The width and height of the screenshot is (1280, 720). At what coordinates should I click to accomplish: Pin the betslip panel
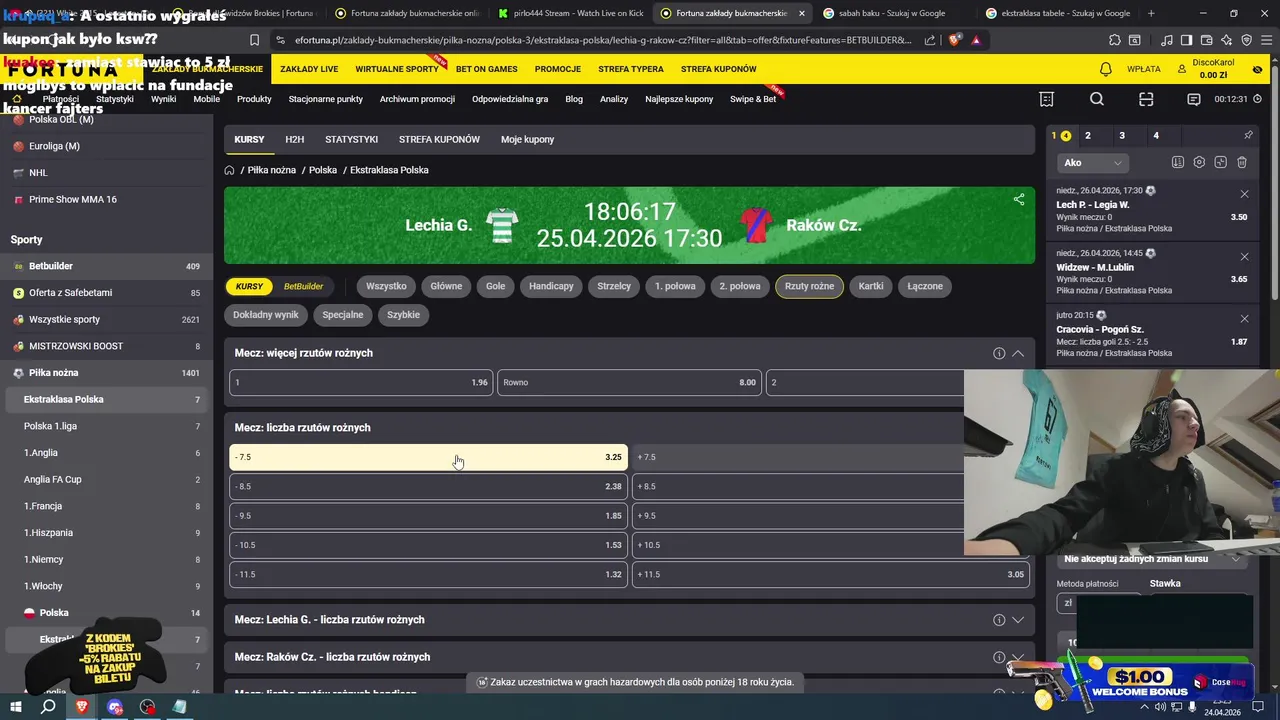tap(1248, 135)
